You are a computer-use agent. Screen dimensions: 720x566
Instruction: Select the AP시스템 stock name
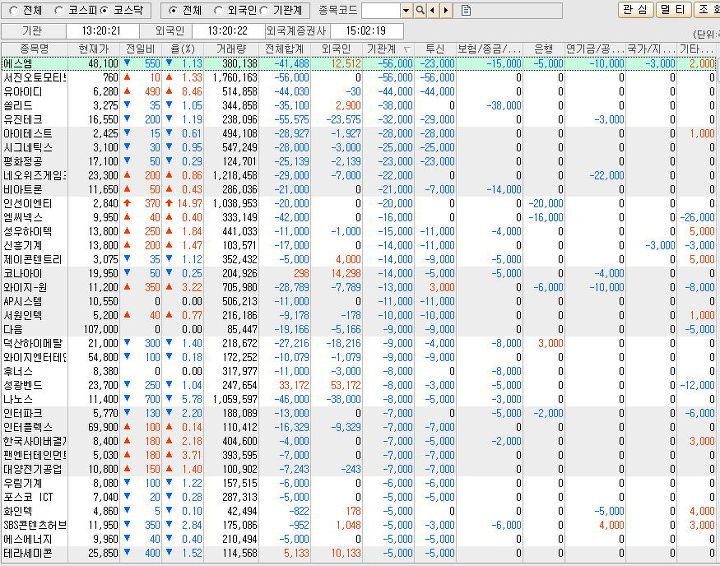coord(22,302)
